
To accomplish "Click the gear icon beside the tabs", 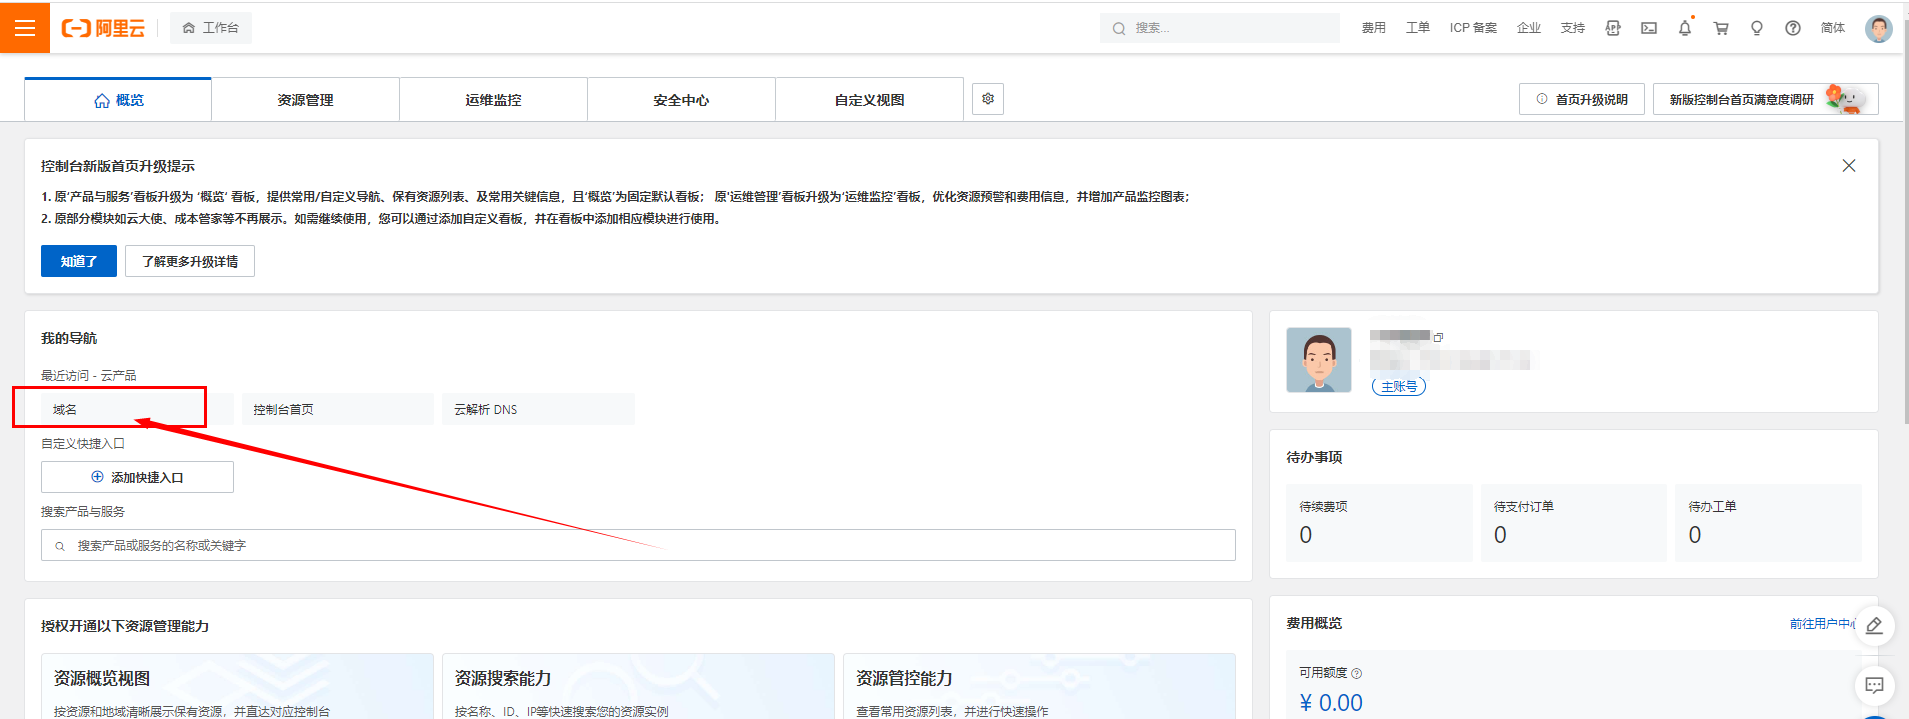I will click(x=988, y=99).
